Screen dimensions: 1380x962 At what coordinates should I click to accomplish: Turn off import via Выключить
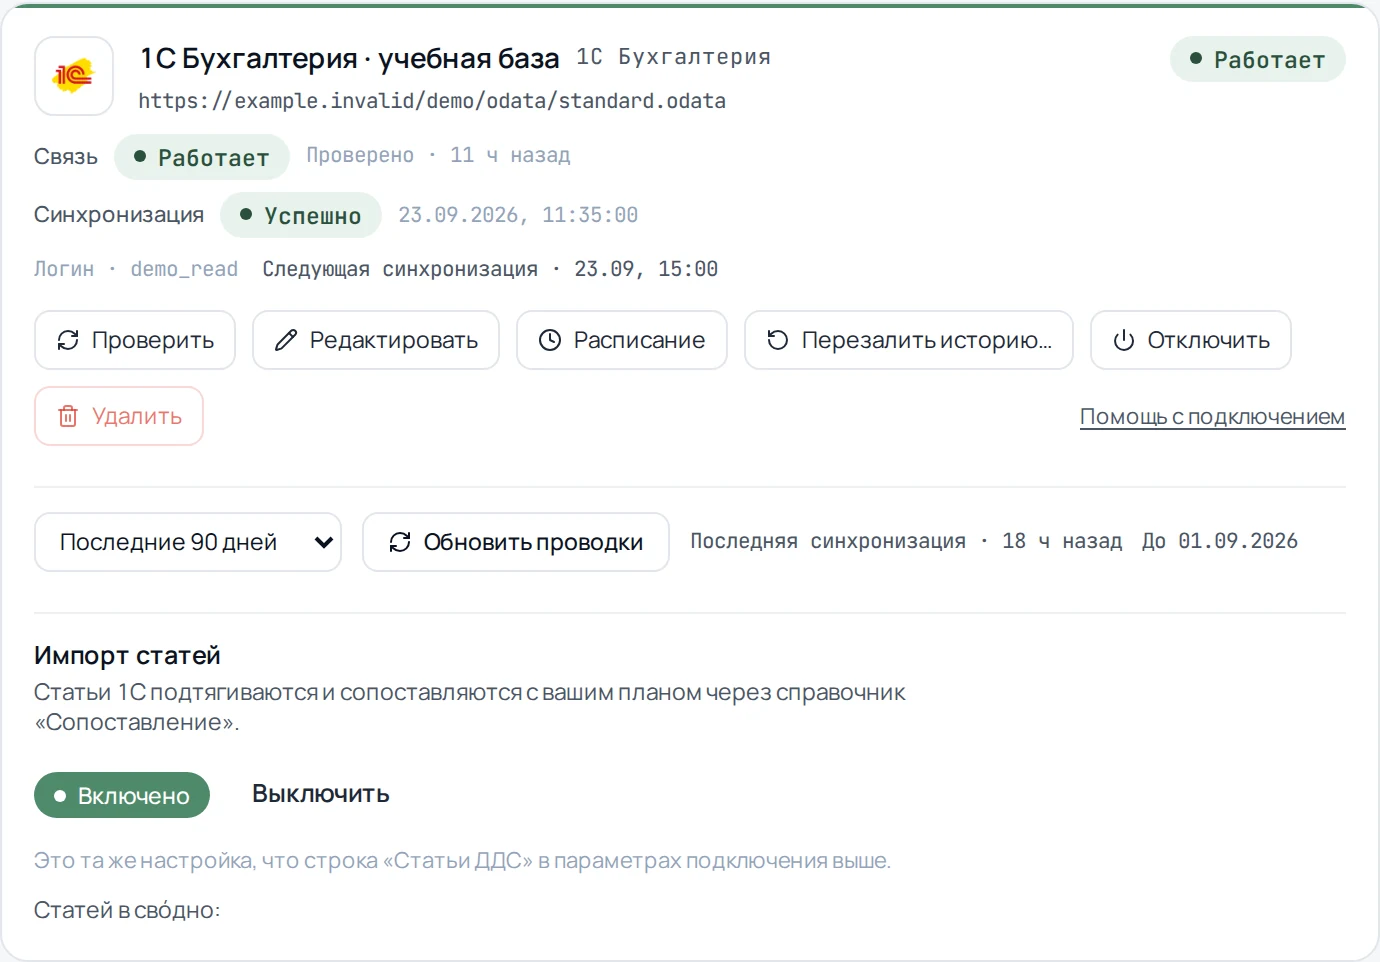[x=321, y=794]
